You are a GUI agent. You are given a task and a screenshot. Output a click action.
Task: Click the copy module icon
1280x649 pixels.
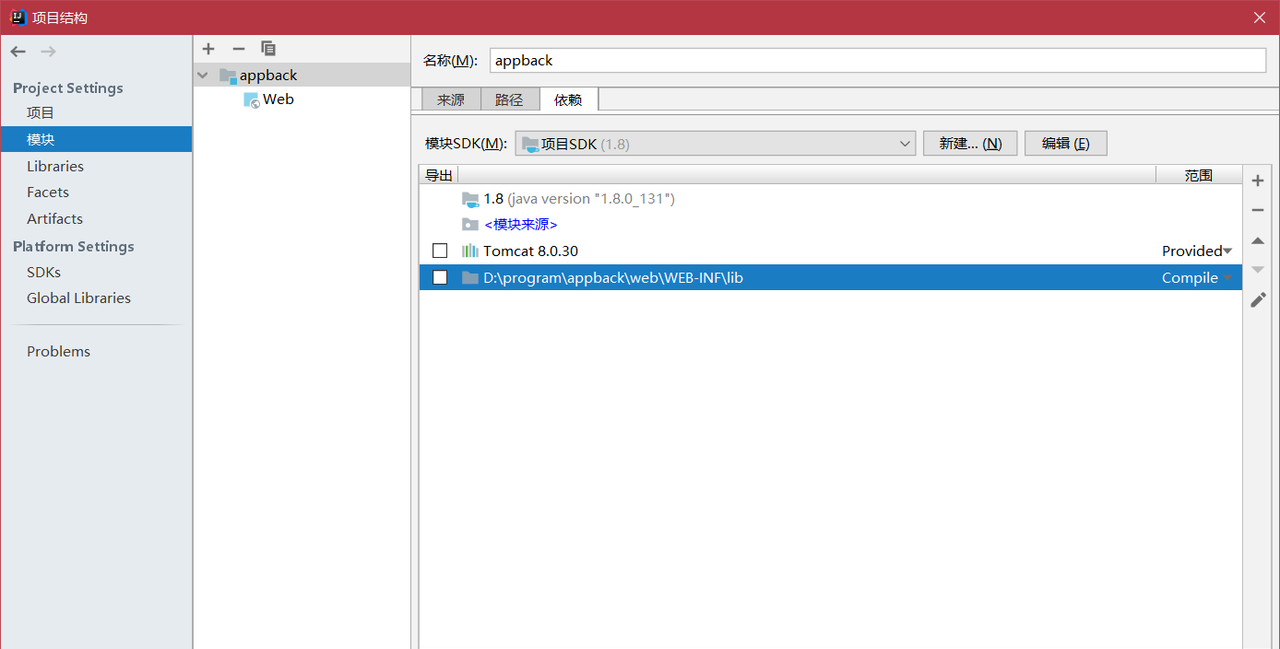click(x=268, y=48)
